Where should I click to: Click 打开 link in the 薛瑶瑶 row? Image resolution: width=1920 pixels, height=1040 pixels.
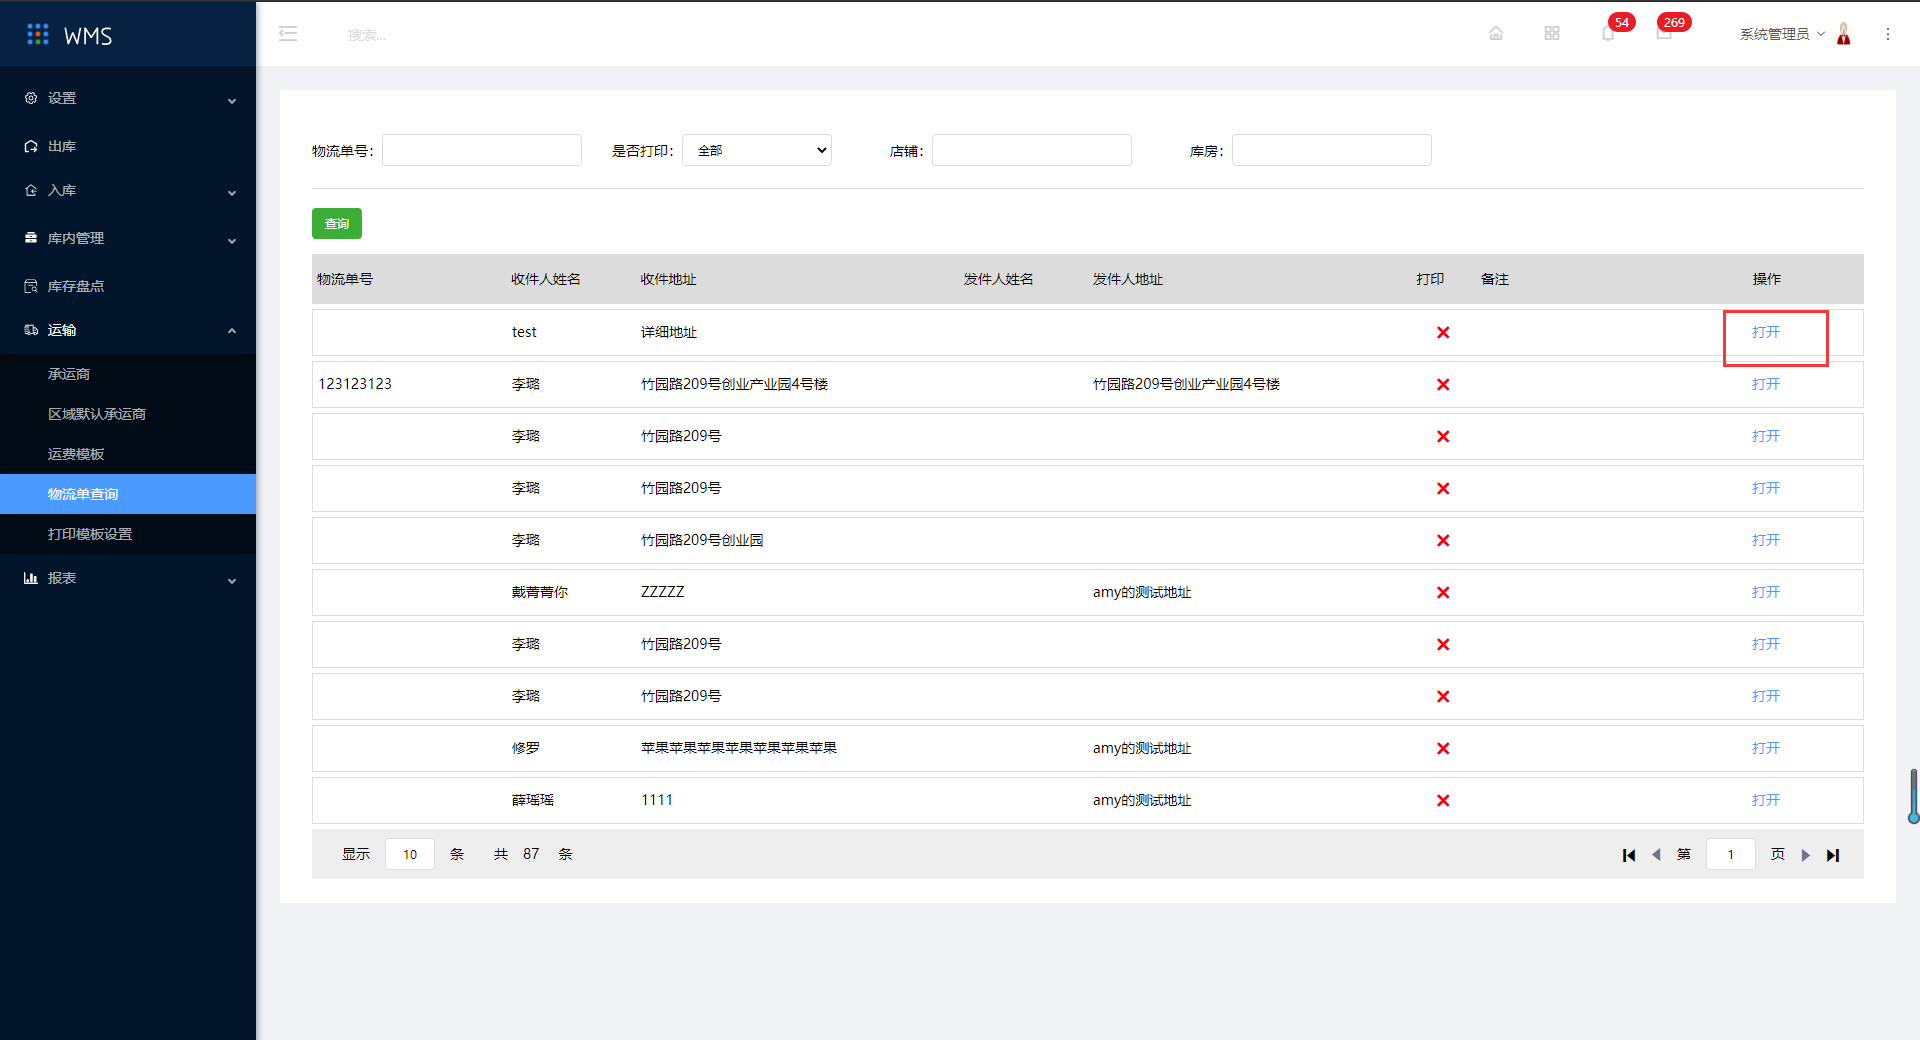click(1766, 800)
